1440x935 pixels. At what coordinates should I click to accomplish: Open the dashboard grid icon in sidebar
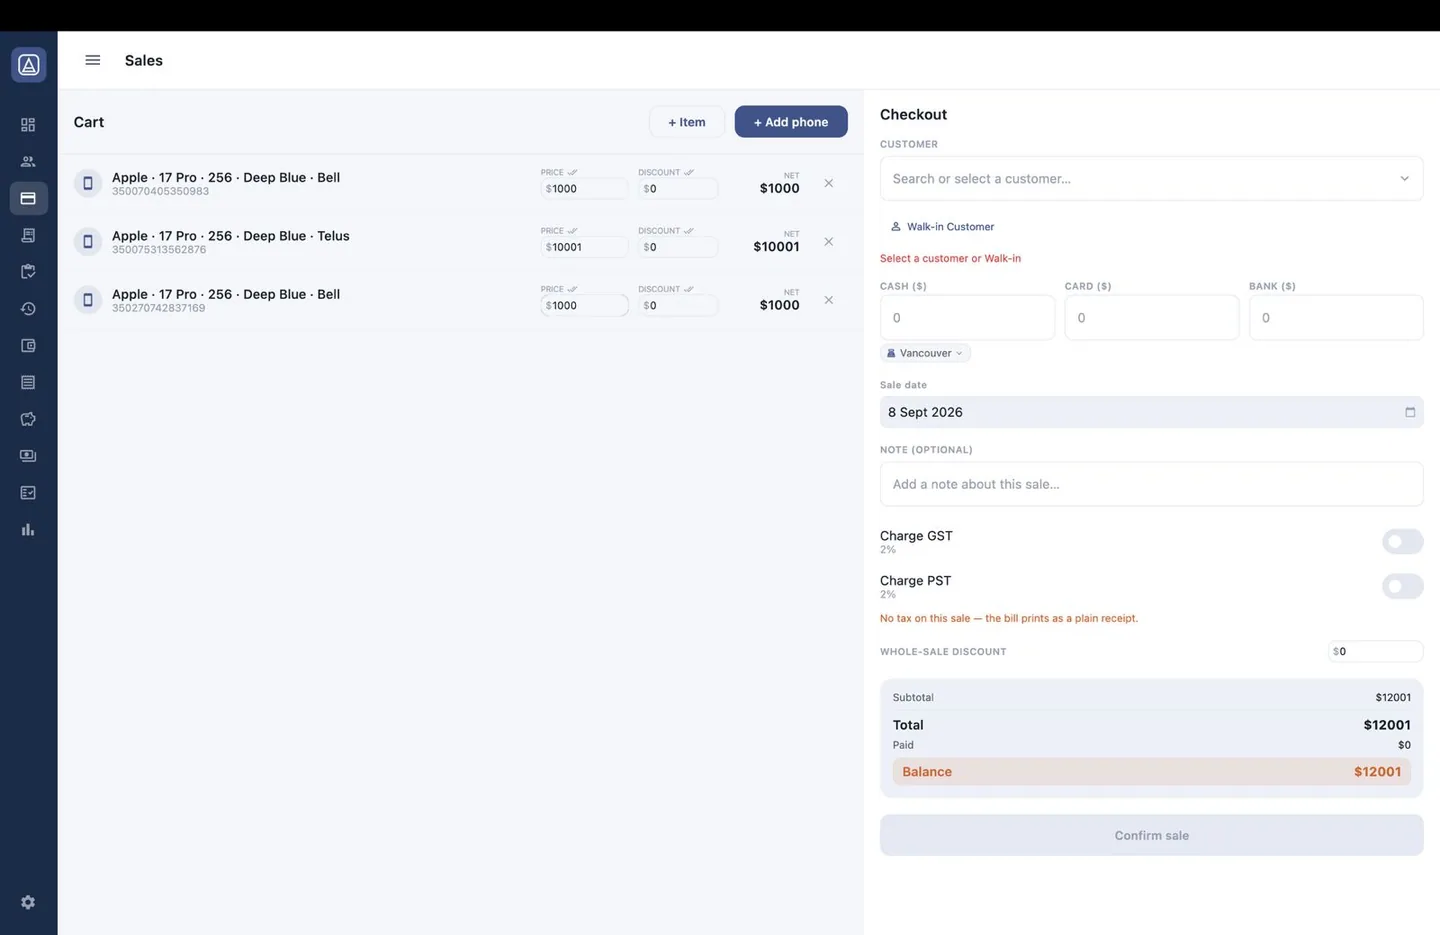[28, 125]
